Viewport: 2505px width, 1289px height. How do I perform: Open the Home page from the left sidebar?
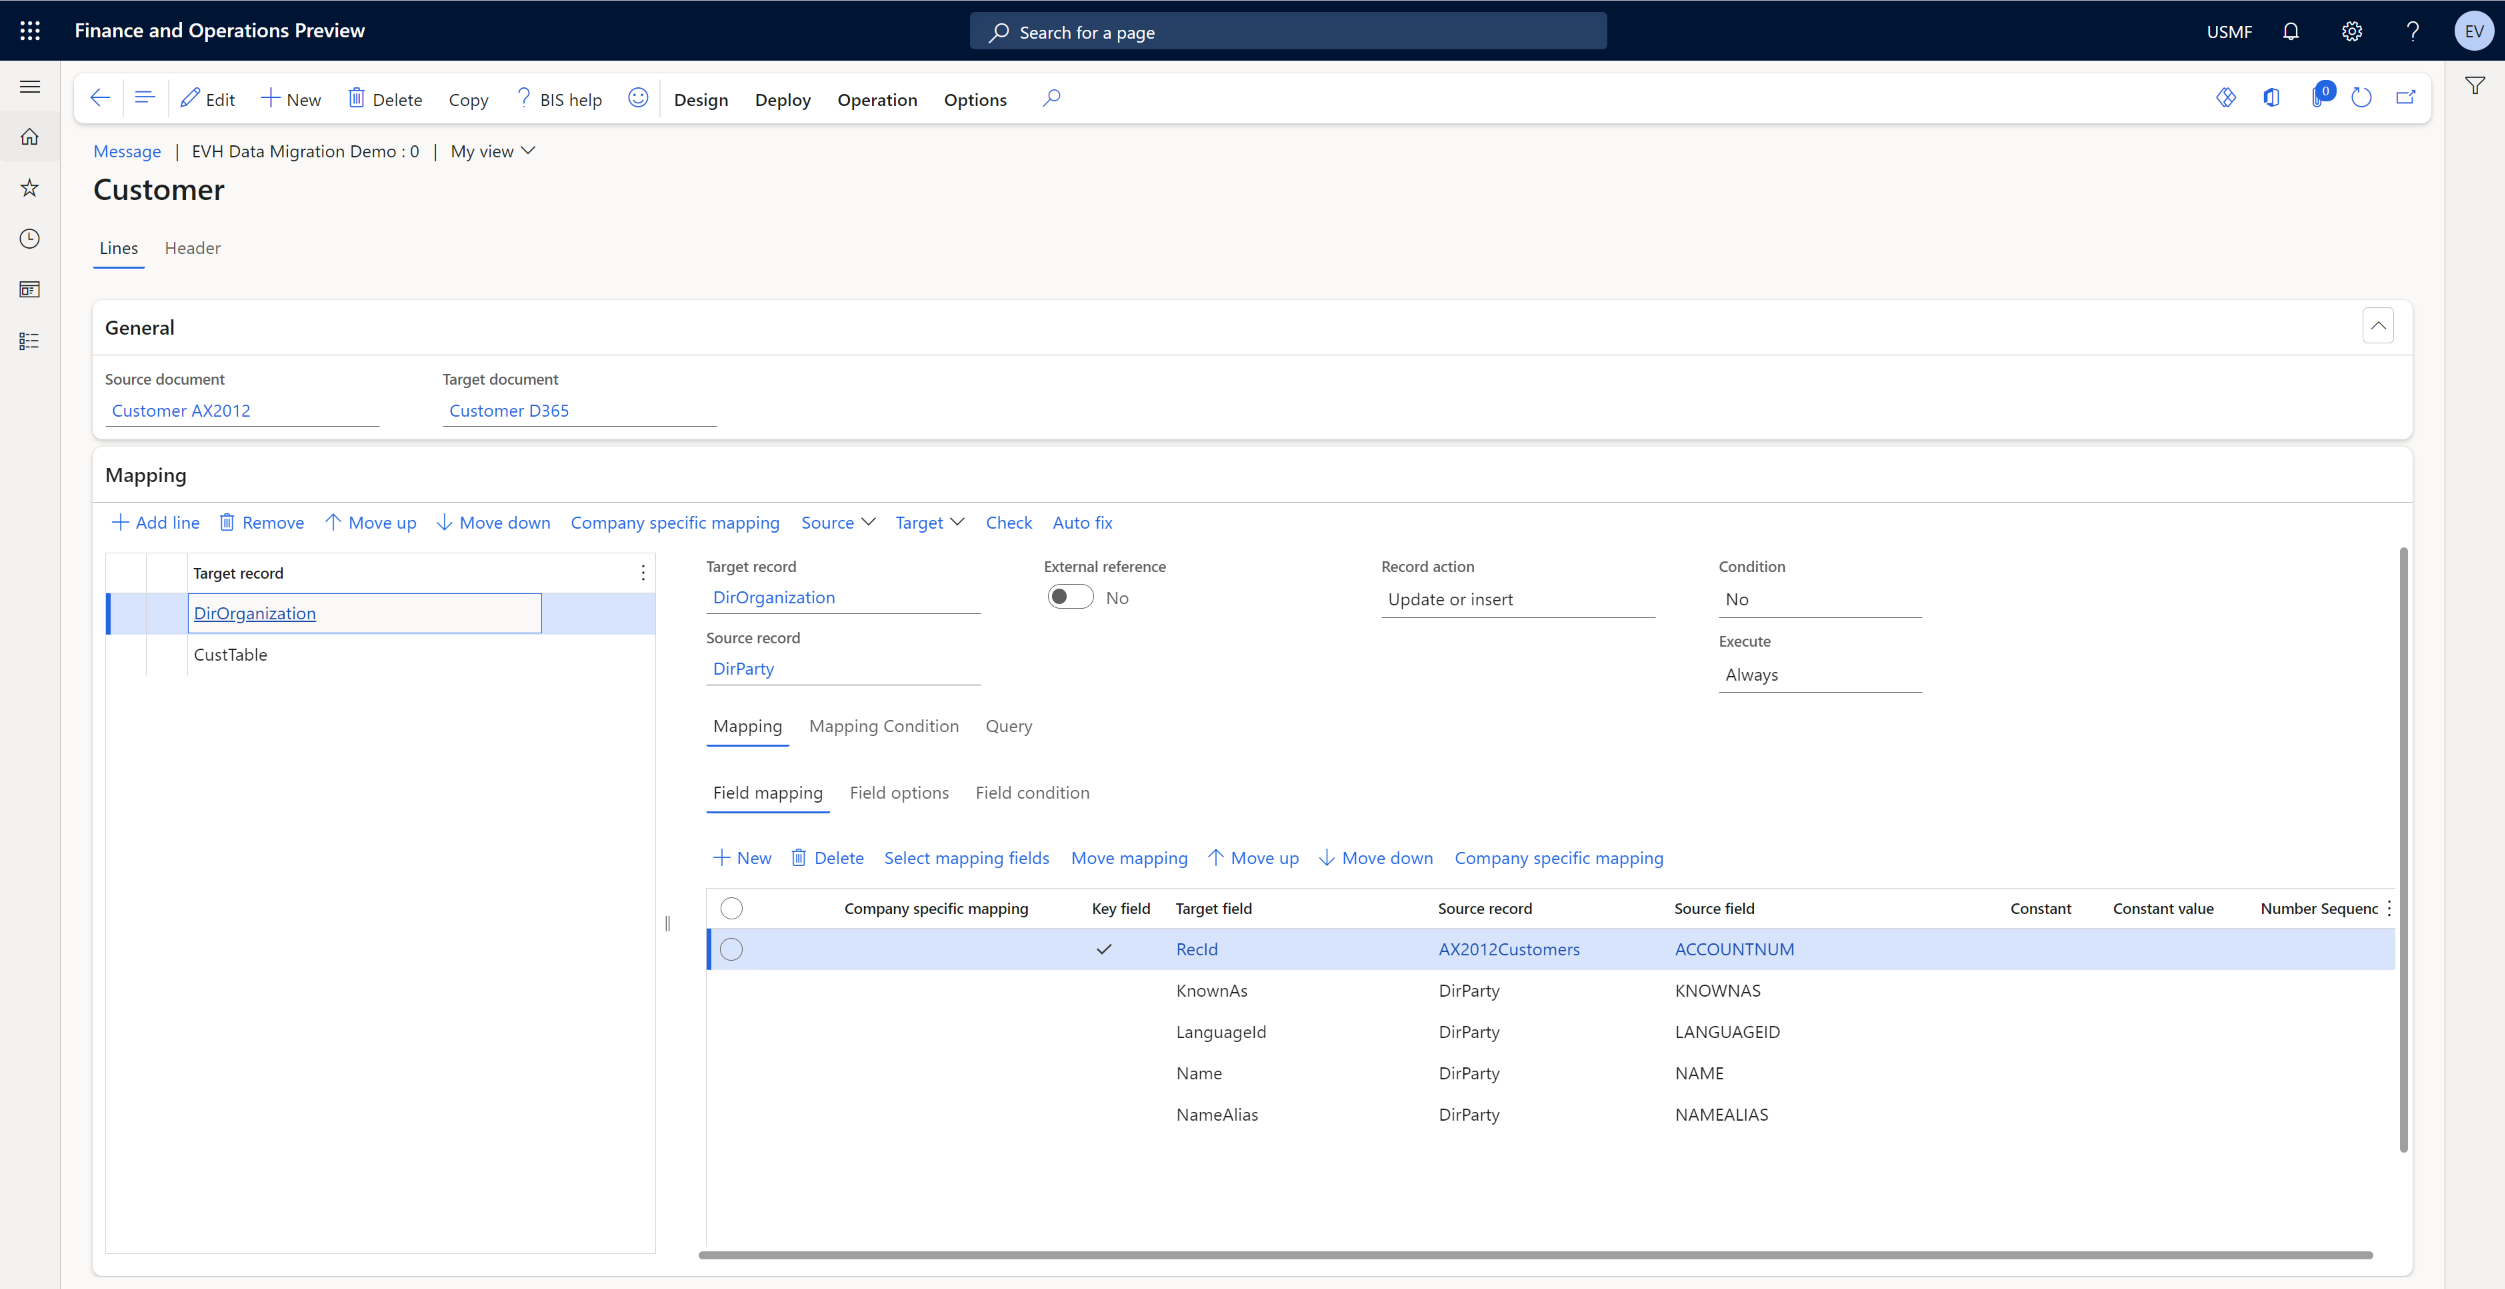tap(29, 136)
